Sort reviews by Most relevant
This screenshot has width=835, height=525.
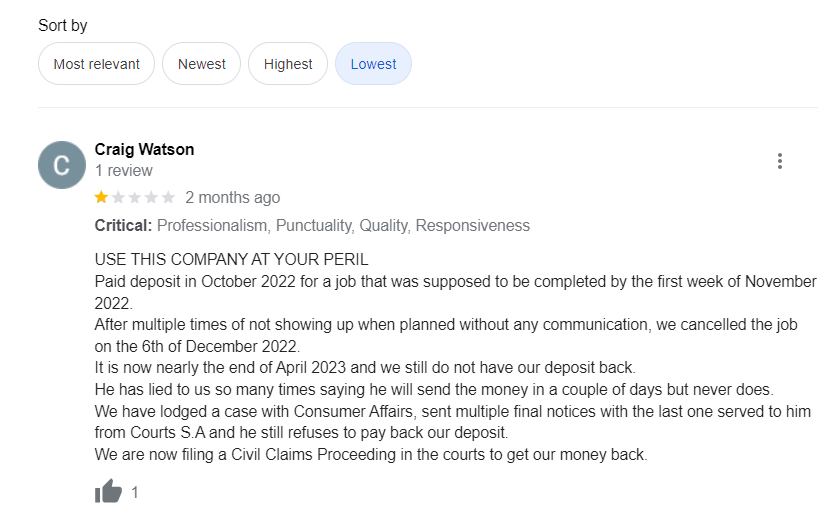tap(96, 64)
